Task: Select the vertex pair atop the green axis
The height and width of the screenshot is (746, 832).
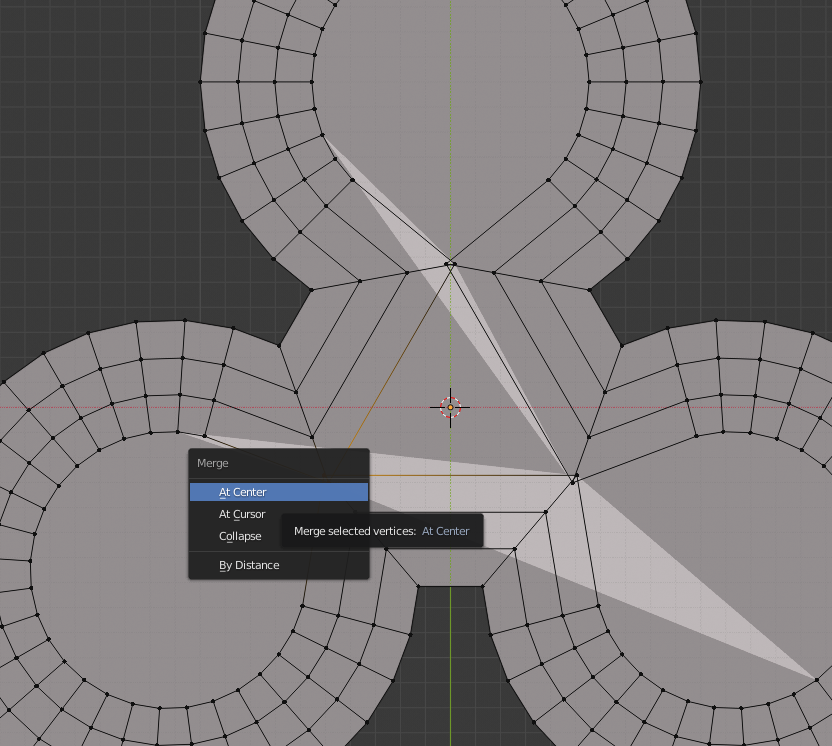Action: coord(450,264)
